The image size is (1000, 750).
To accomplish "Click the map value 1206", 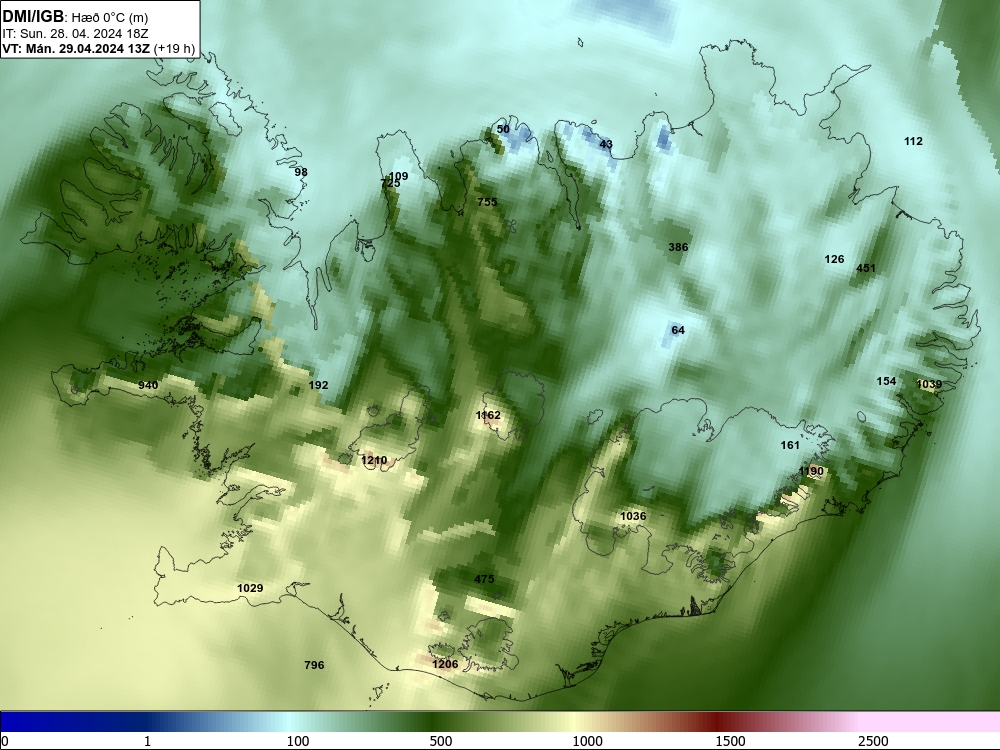I will click(445, 665).
